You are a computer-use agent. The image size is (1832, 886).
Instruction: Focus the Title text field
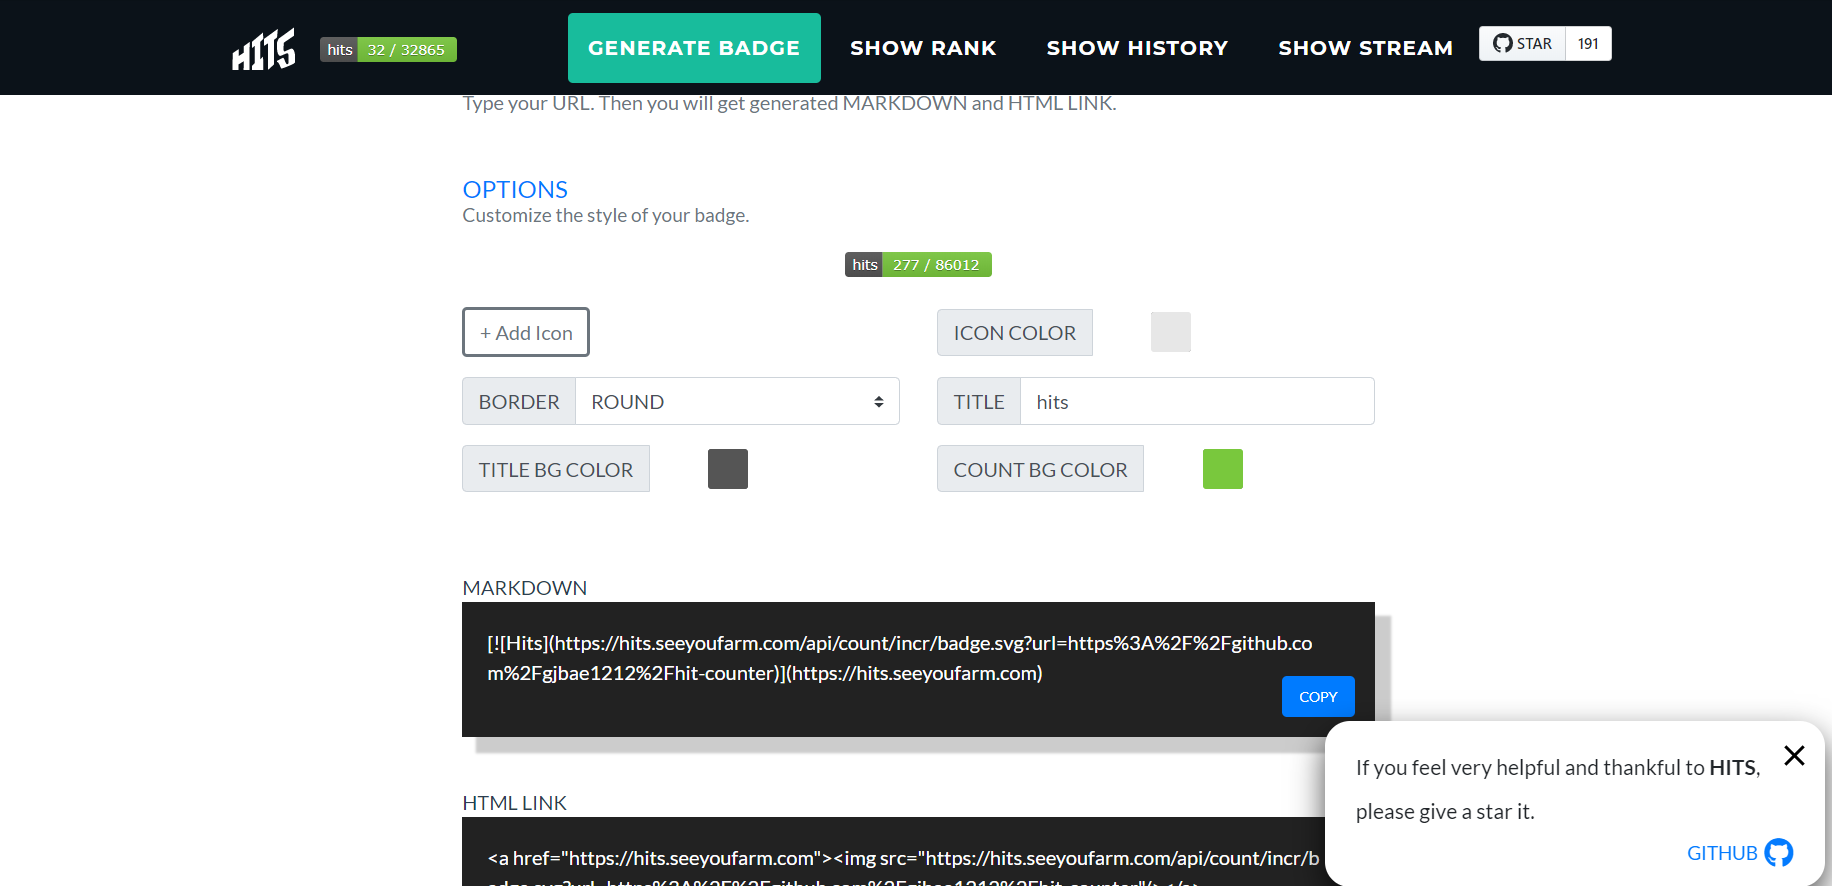coord(1197,401)
